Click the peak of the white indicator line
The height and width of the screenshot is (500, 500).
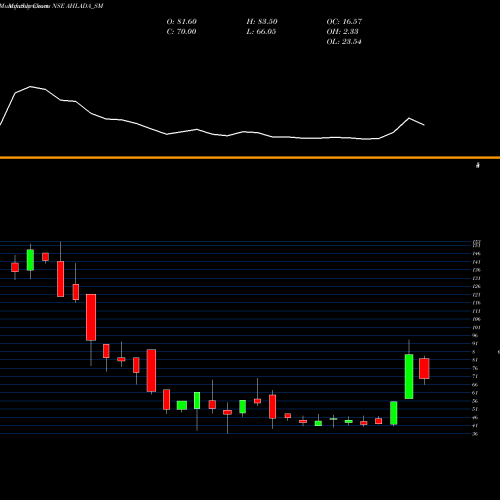coord(31,87)
